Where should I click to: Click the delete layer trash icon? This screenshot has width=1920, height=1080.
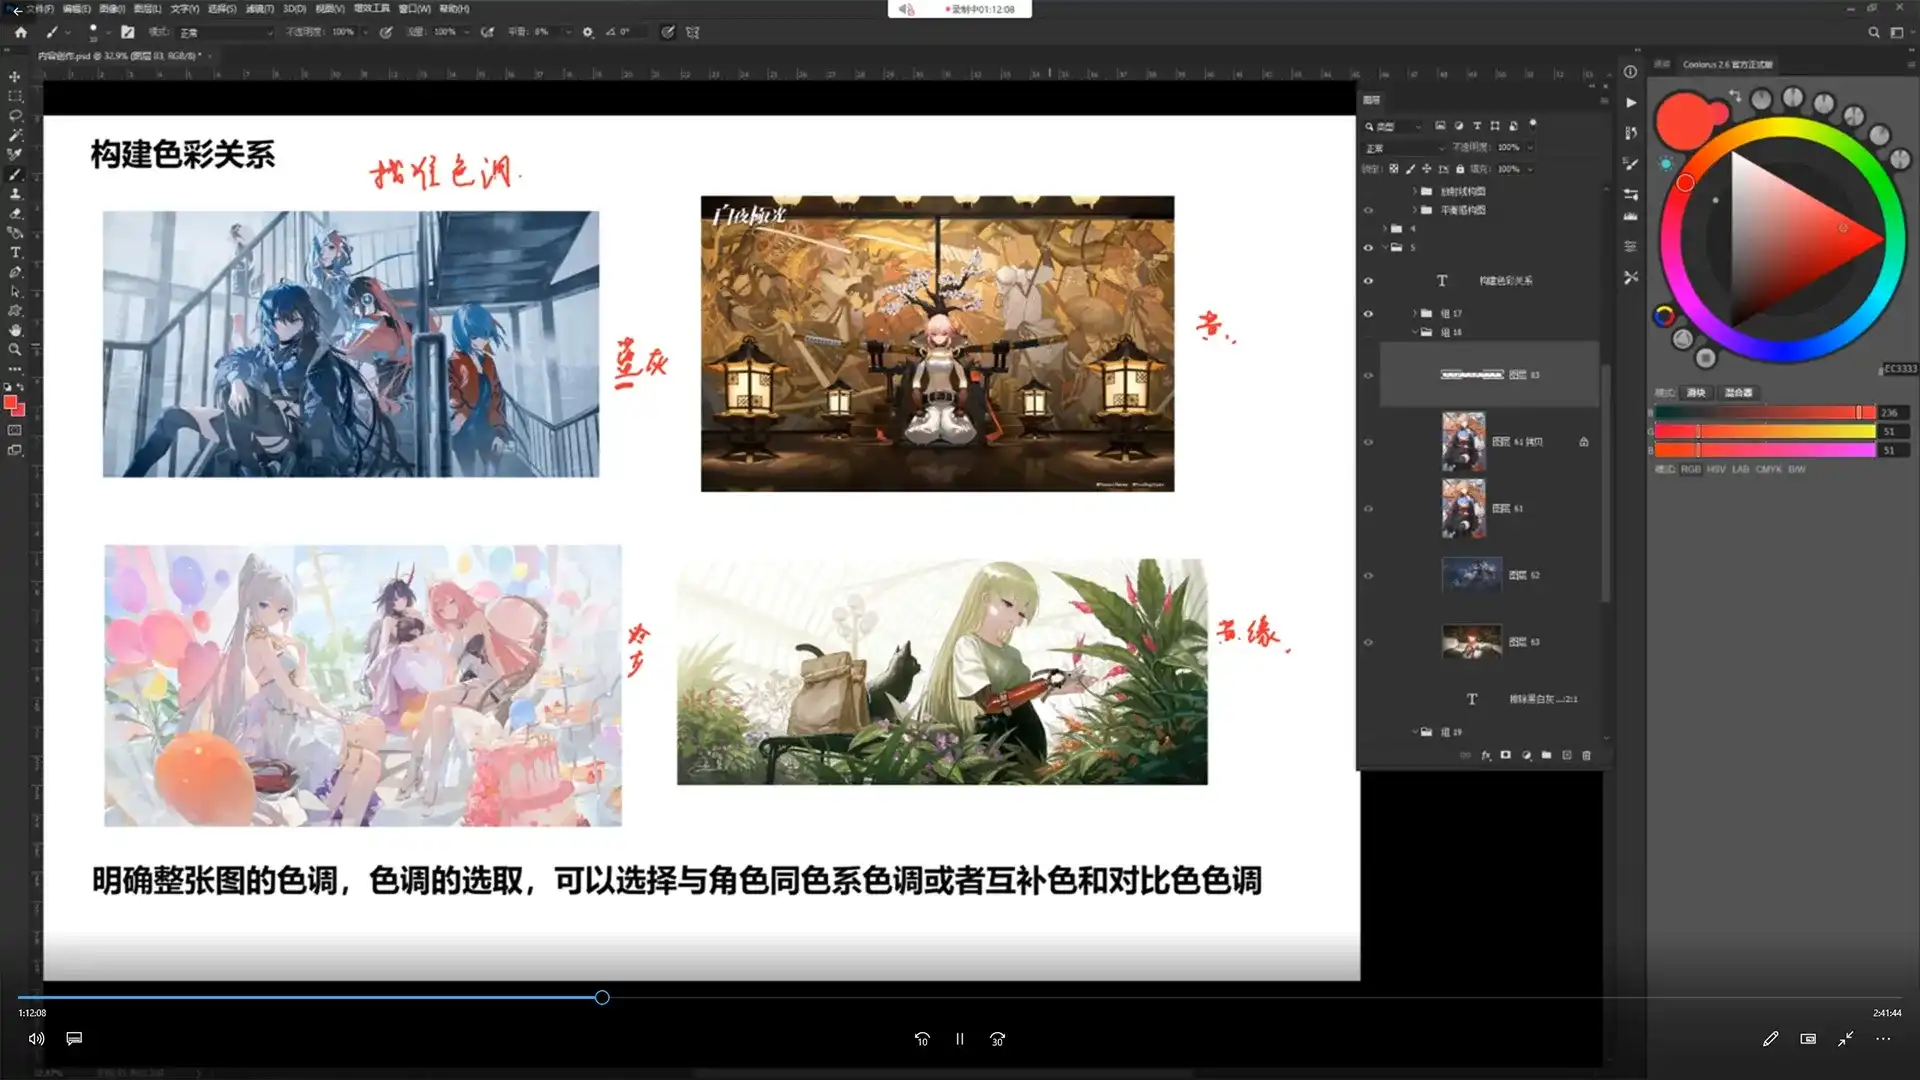(x=1587, y=756)
